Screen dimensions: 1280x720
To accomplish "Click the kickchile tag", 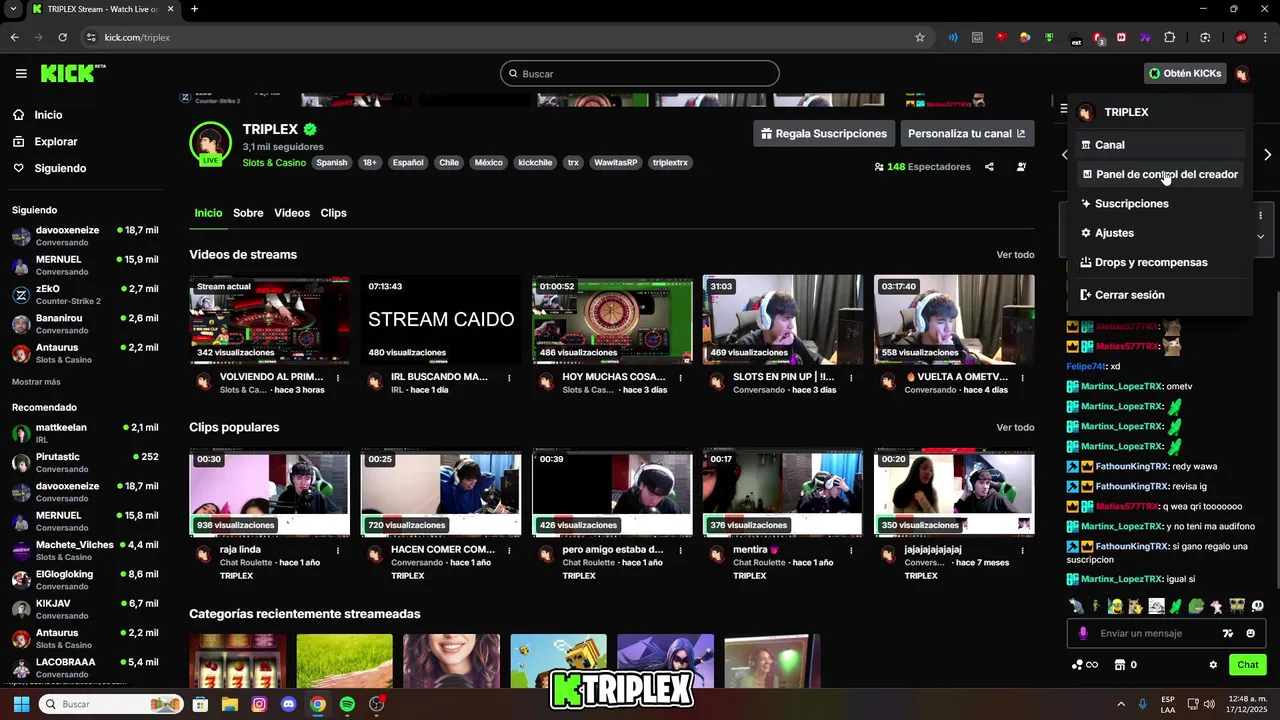I will 535,162.
